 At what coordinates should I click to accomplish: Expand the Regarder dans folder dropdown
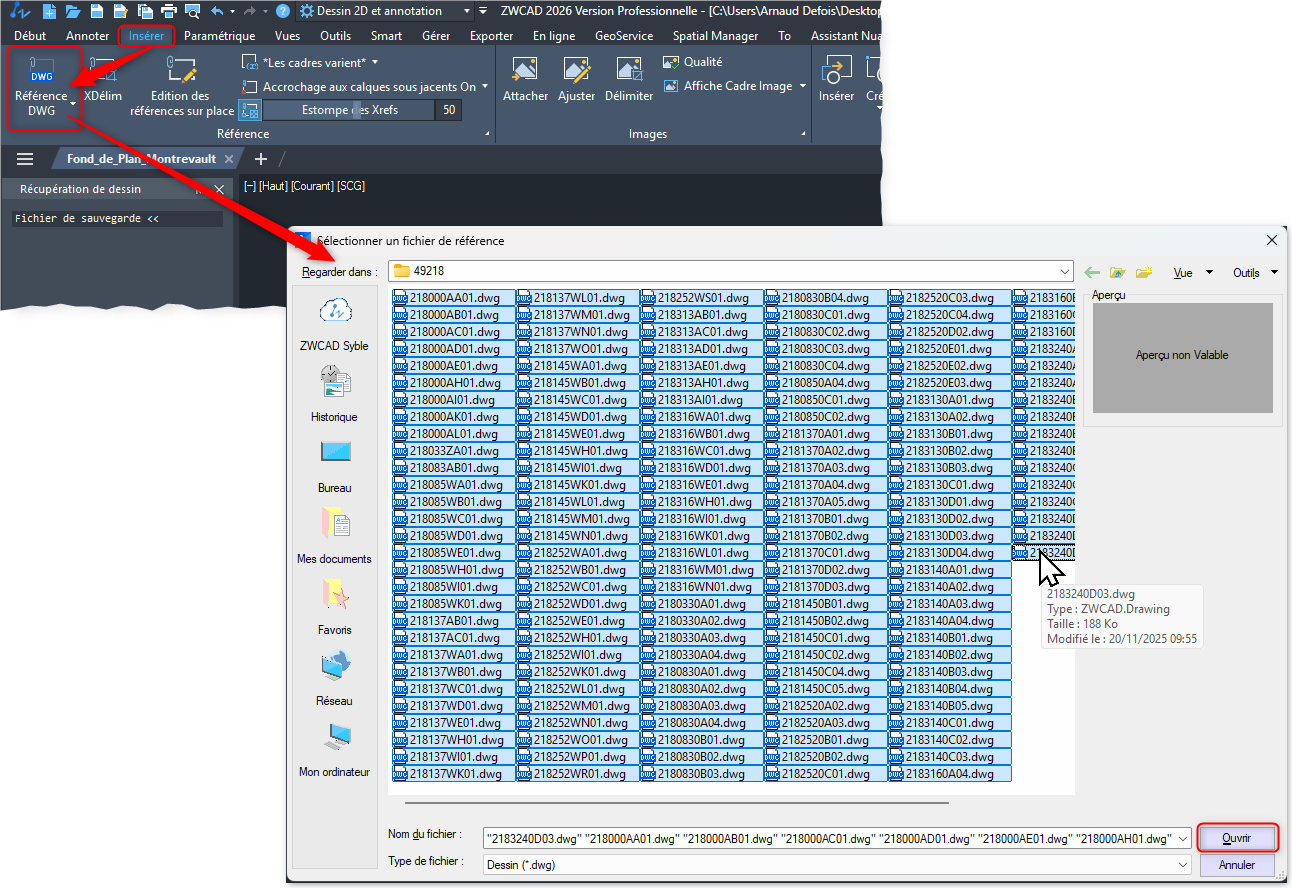1064,271
